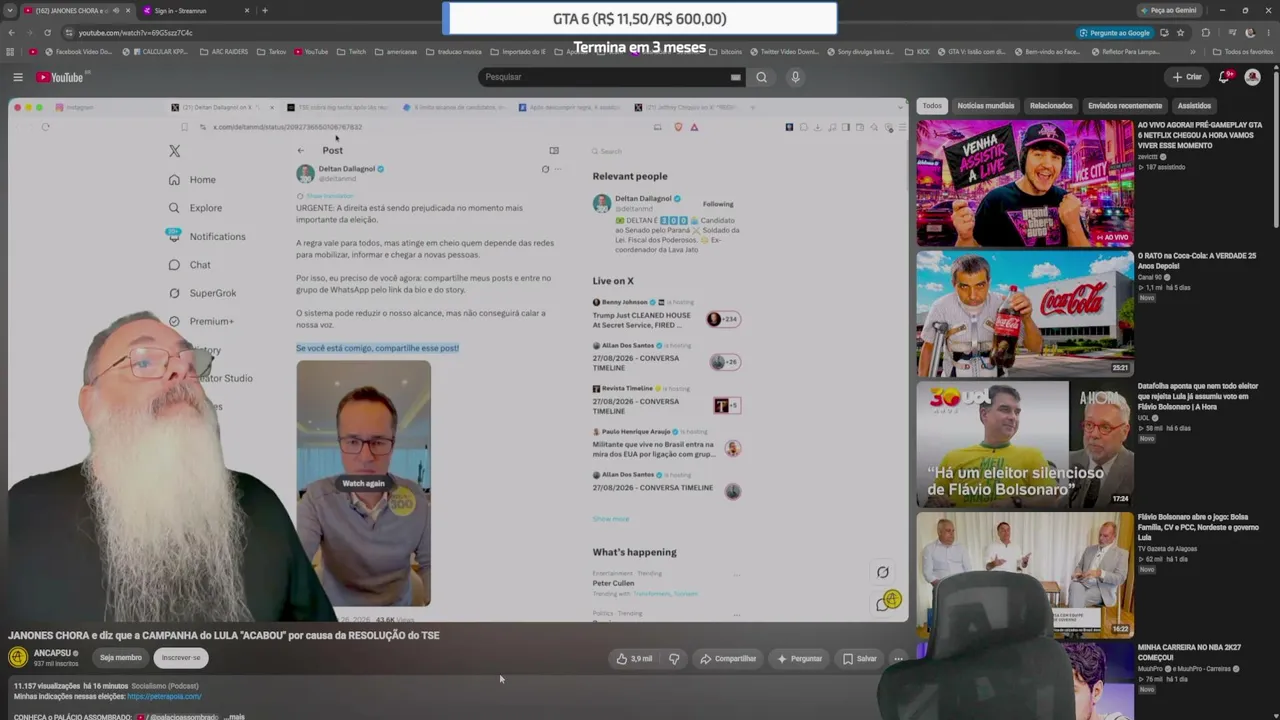Screen dimensions: 1280x720
Task: Open the ANCAPSU channel name link
Action: coord(52,653)
